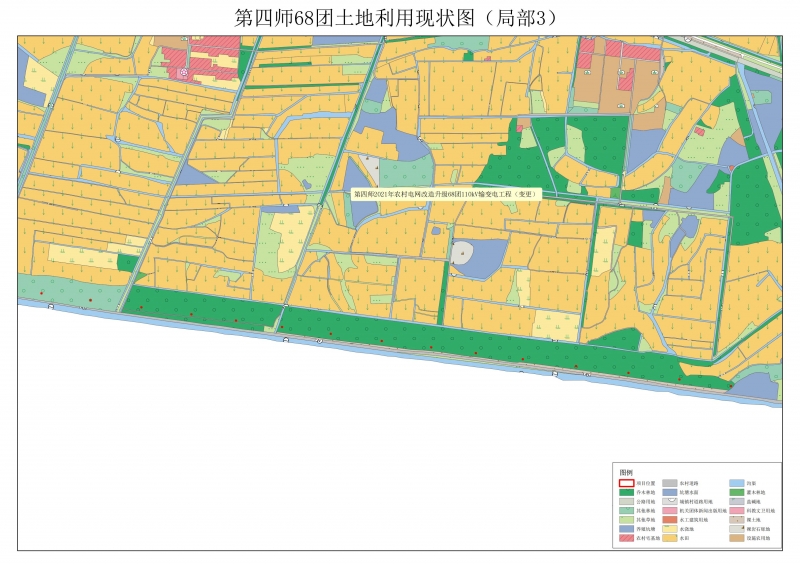Viewport: 800px width, 565px height.
Task: Select the 沟渠 light blue legend swatch
Action: point(736,483)
